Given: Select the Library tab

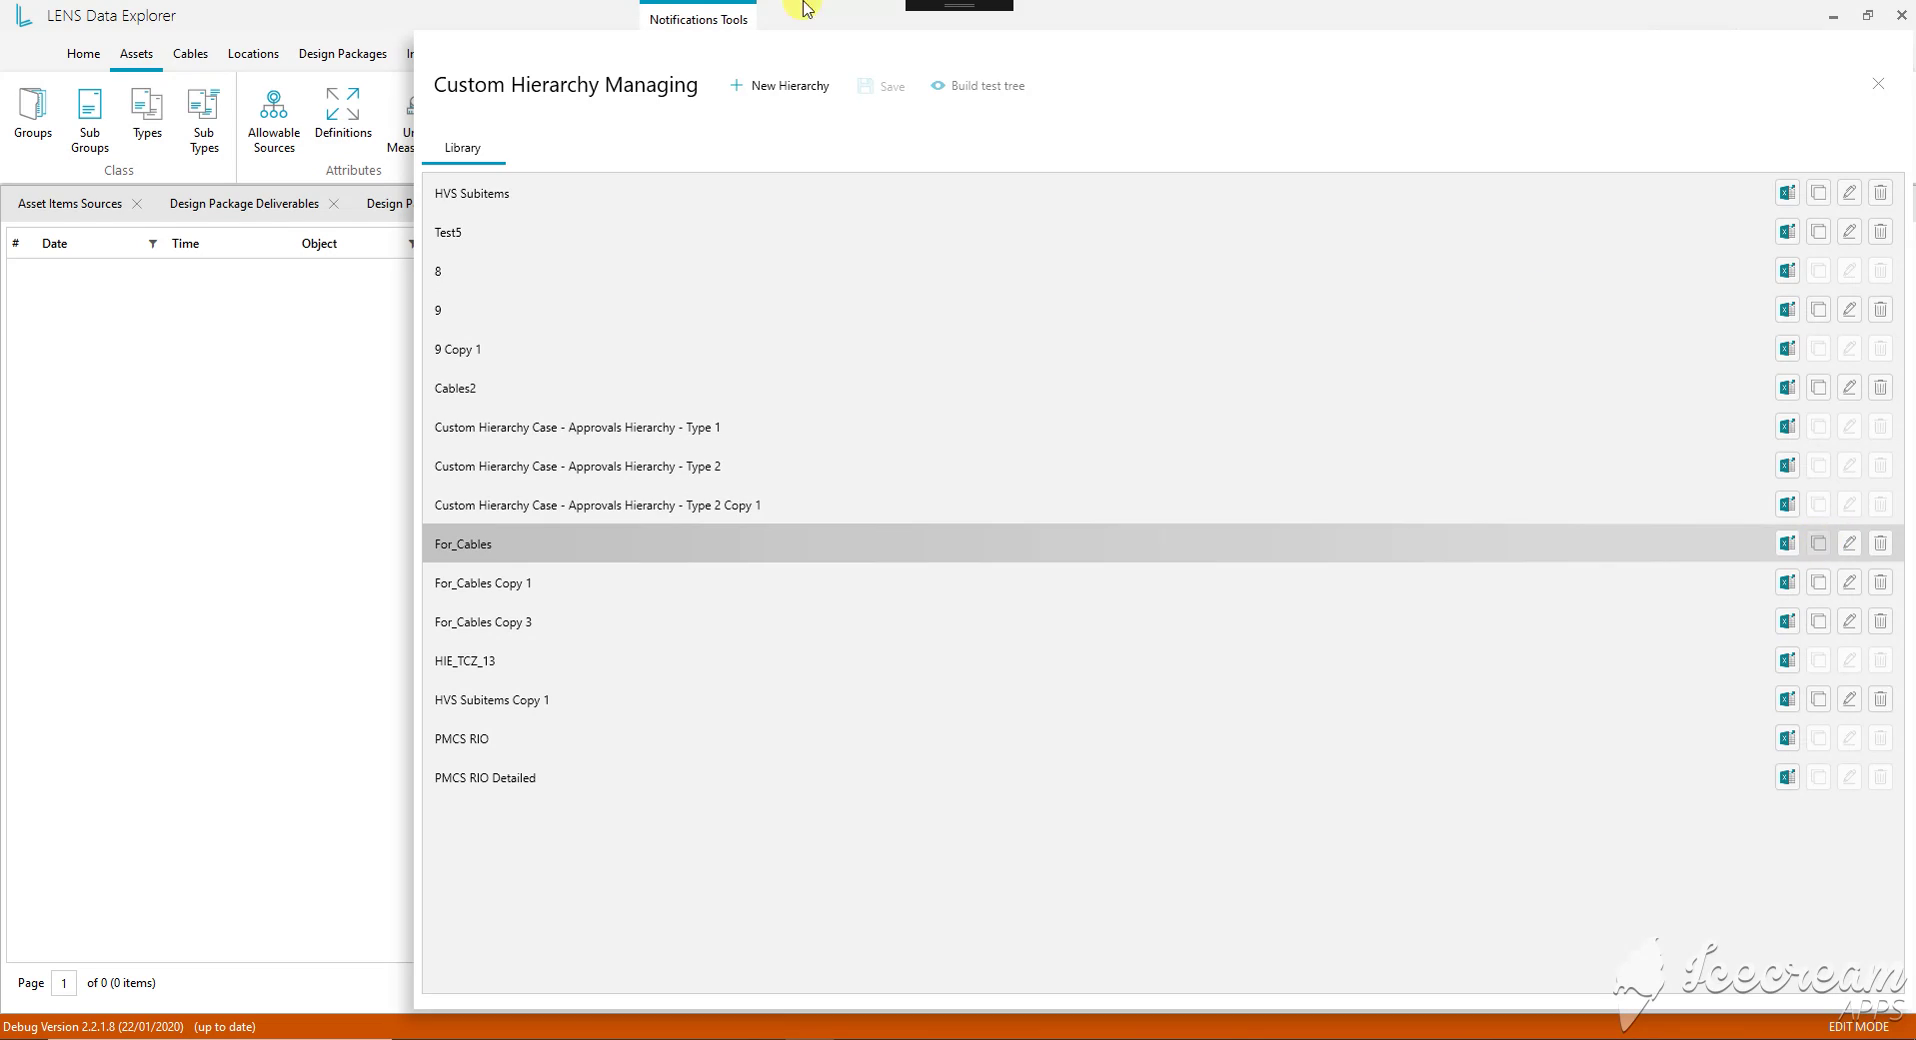Looking at the screenshot, I should pyautogui.click(x=463, y=148).
